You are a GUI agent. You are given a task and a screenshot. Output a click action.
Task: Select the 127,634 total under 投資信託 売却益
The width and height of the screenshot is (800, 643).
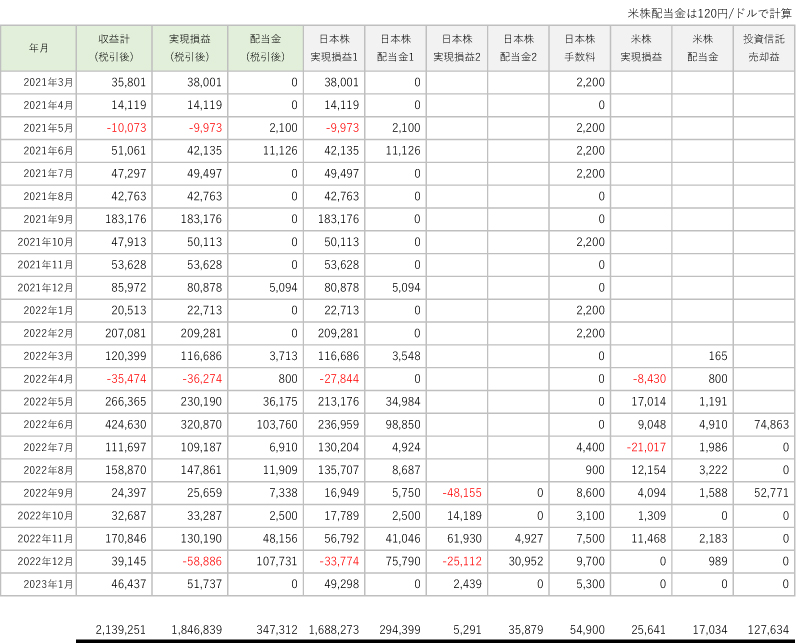click(x=768, y=630)
